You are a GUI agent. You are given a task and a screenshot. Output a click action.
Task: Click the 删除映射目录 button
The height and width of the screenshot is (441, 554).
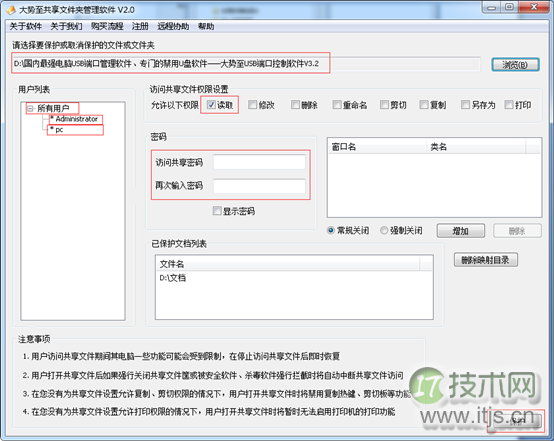pos(485,260)
